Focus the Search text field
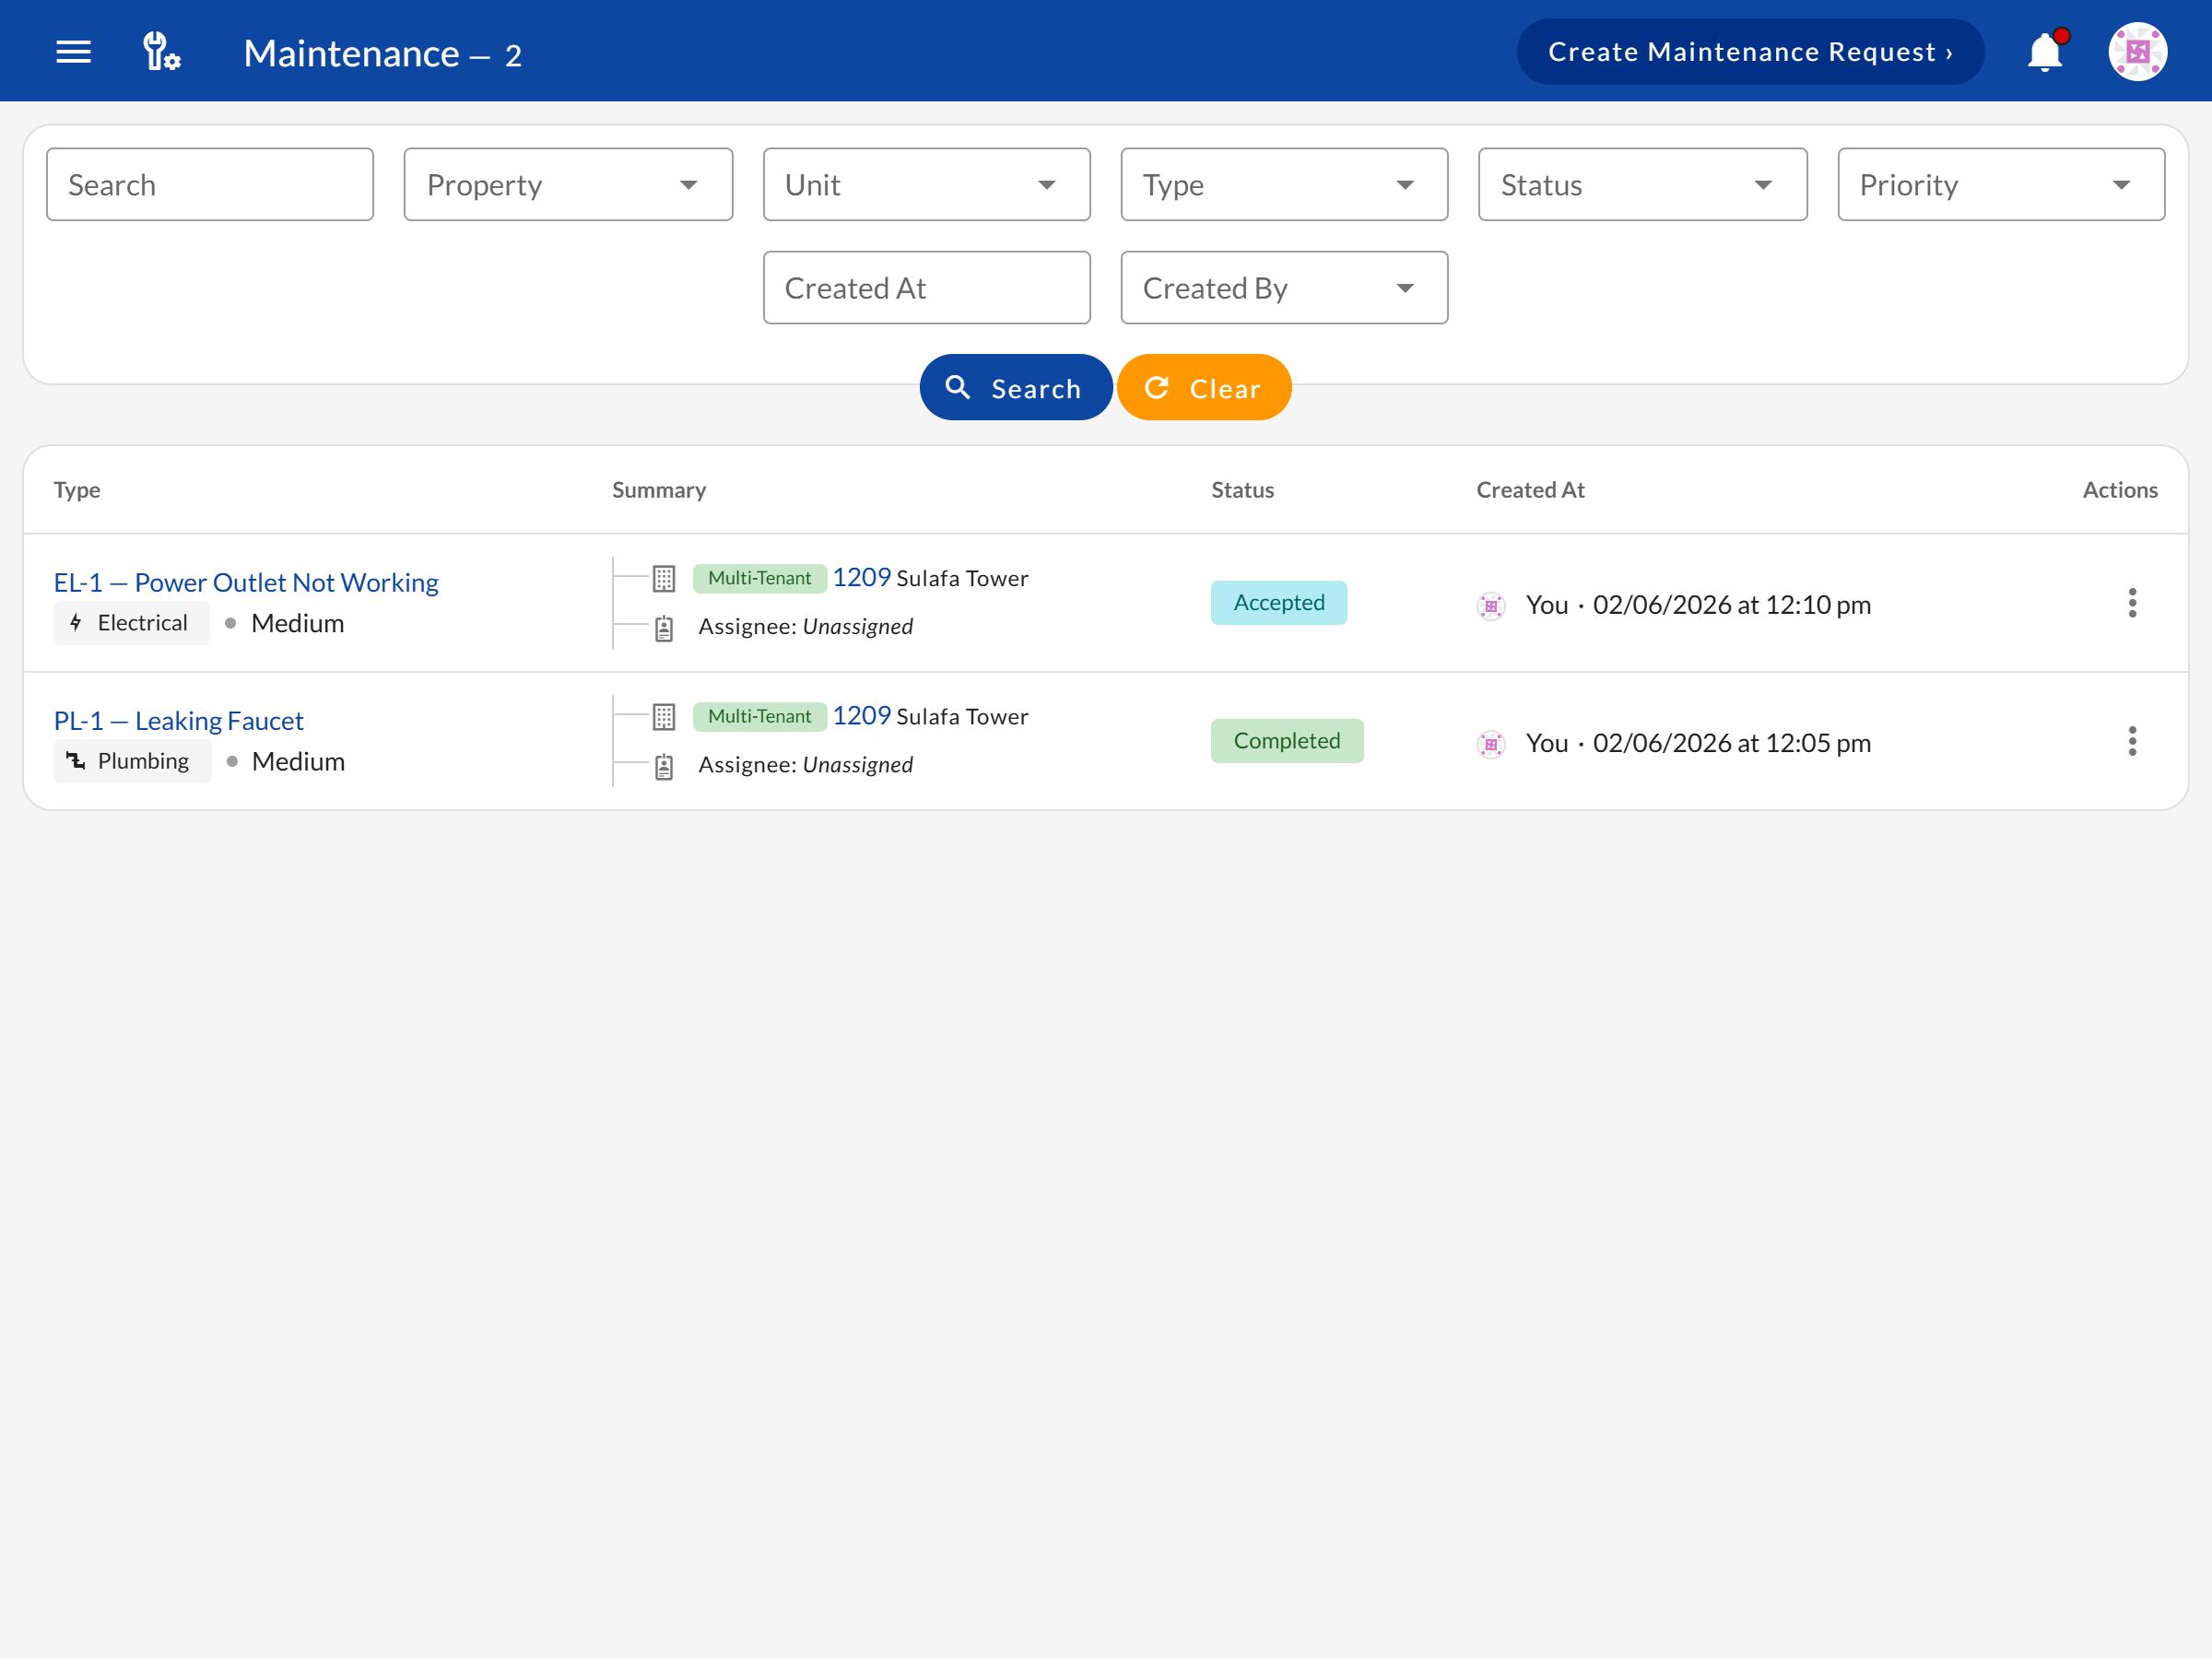Screen dimensions: 2212x1659 pyautogui.click(x=210, y=185)
